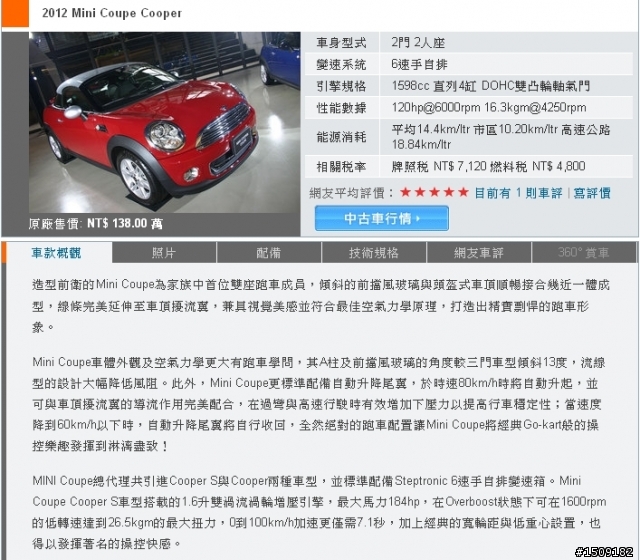
Task: Open the 中古車行情 used car prices button
Action: tap(382, 218)
